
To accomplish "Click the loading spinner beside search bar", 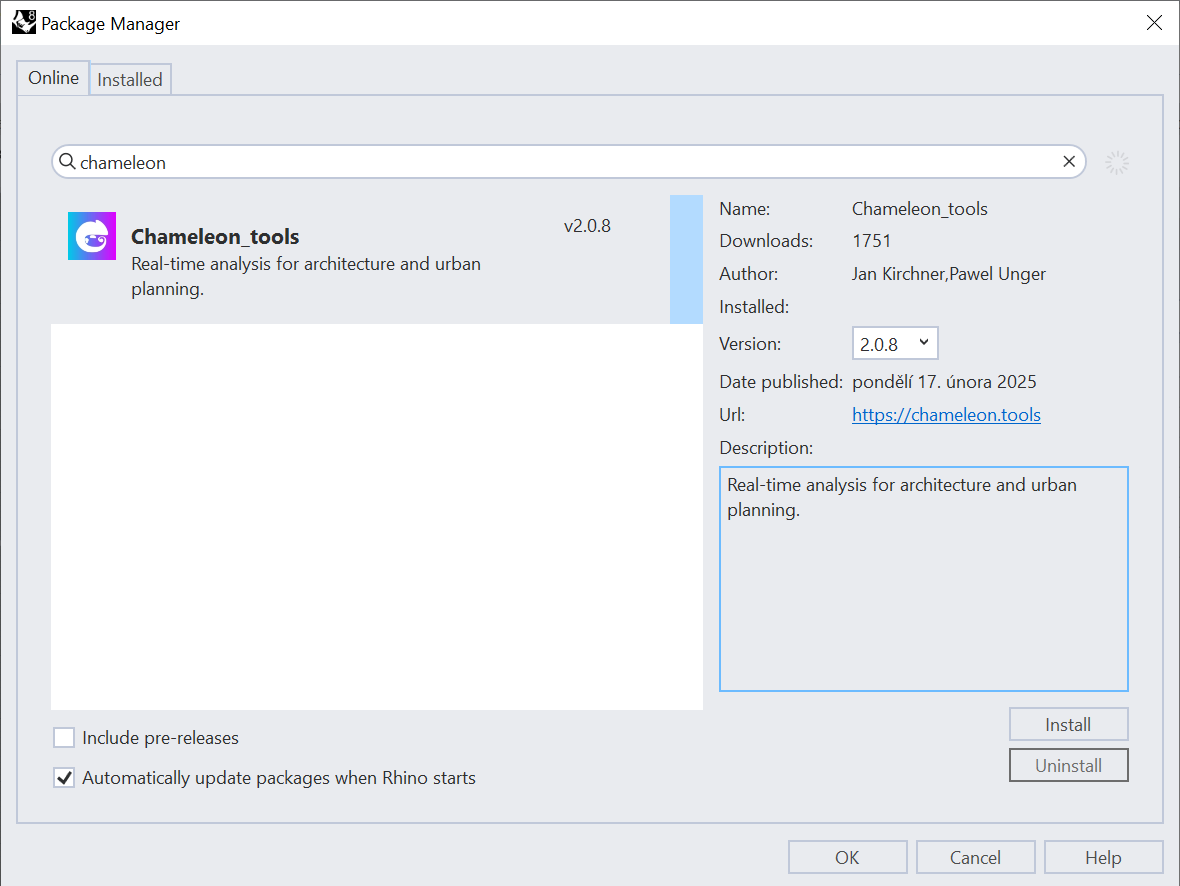I will [x=1117, y=163].
